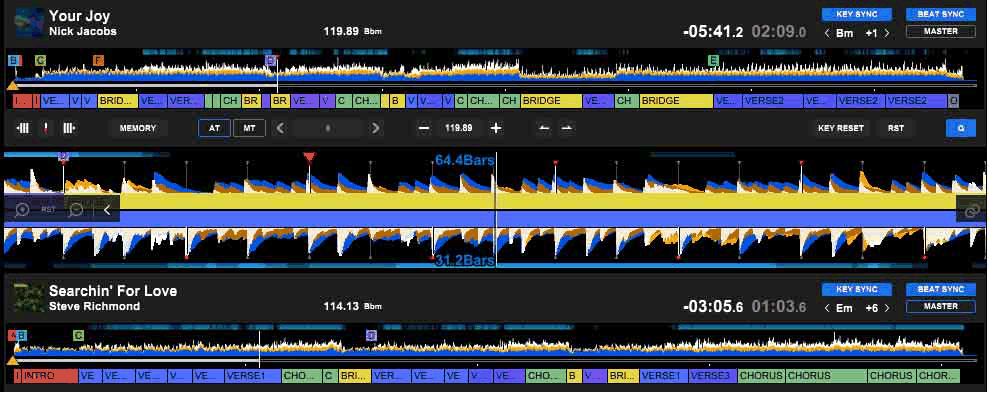Jump to hot cue C on Your Joy overview

click(x=40, y=61)
